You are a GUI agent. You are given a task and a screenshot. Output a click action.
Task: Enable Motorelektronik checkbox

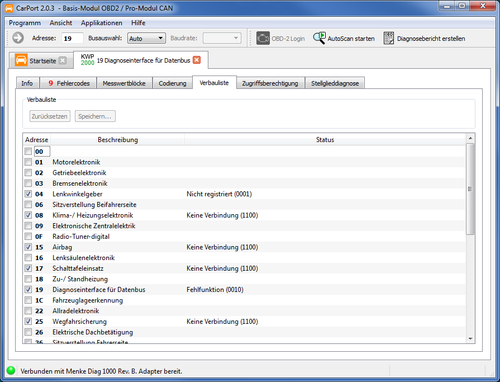[28, 162]
